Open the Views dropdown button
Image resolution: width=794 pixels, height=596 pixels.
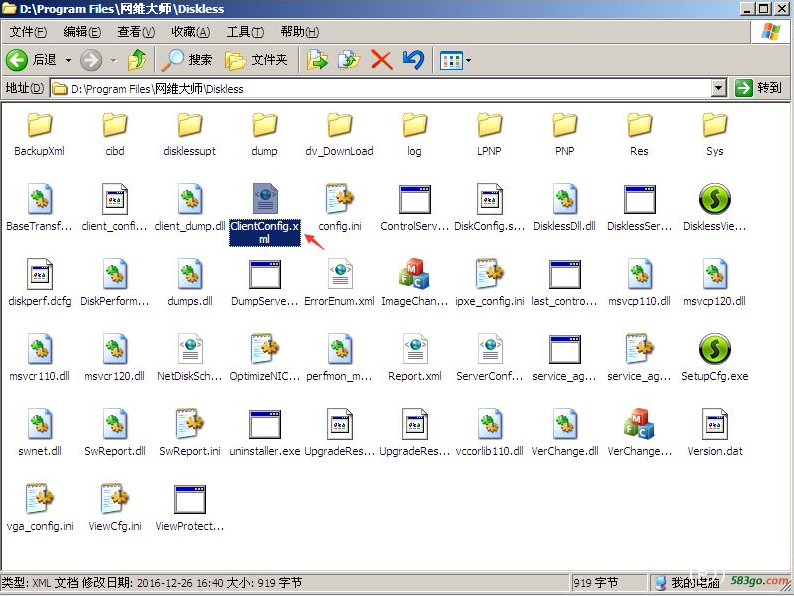tap(455, 61)
